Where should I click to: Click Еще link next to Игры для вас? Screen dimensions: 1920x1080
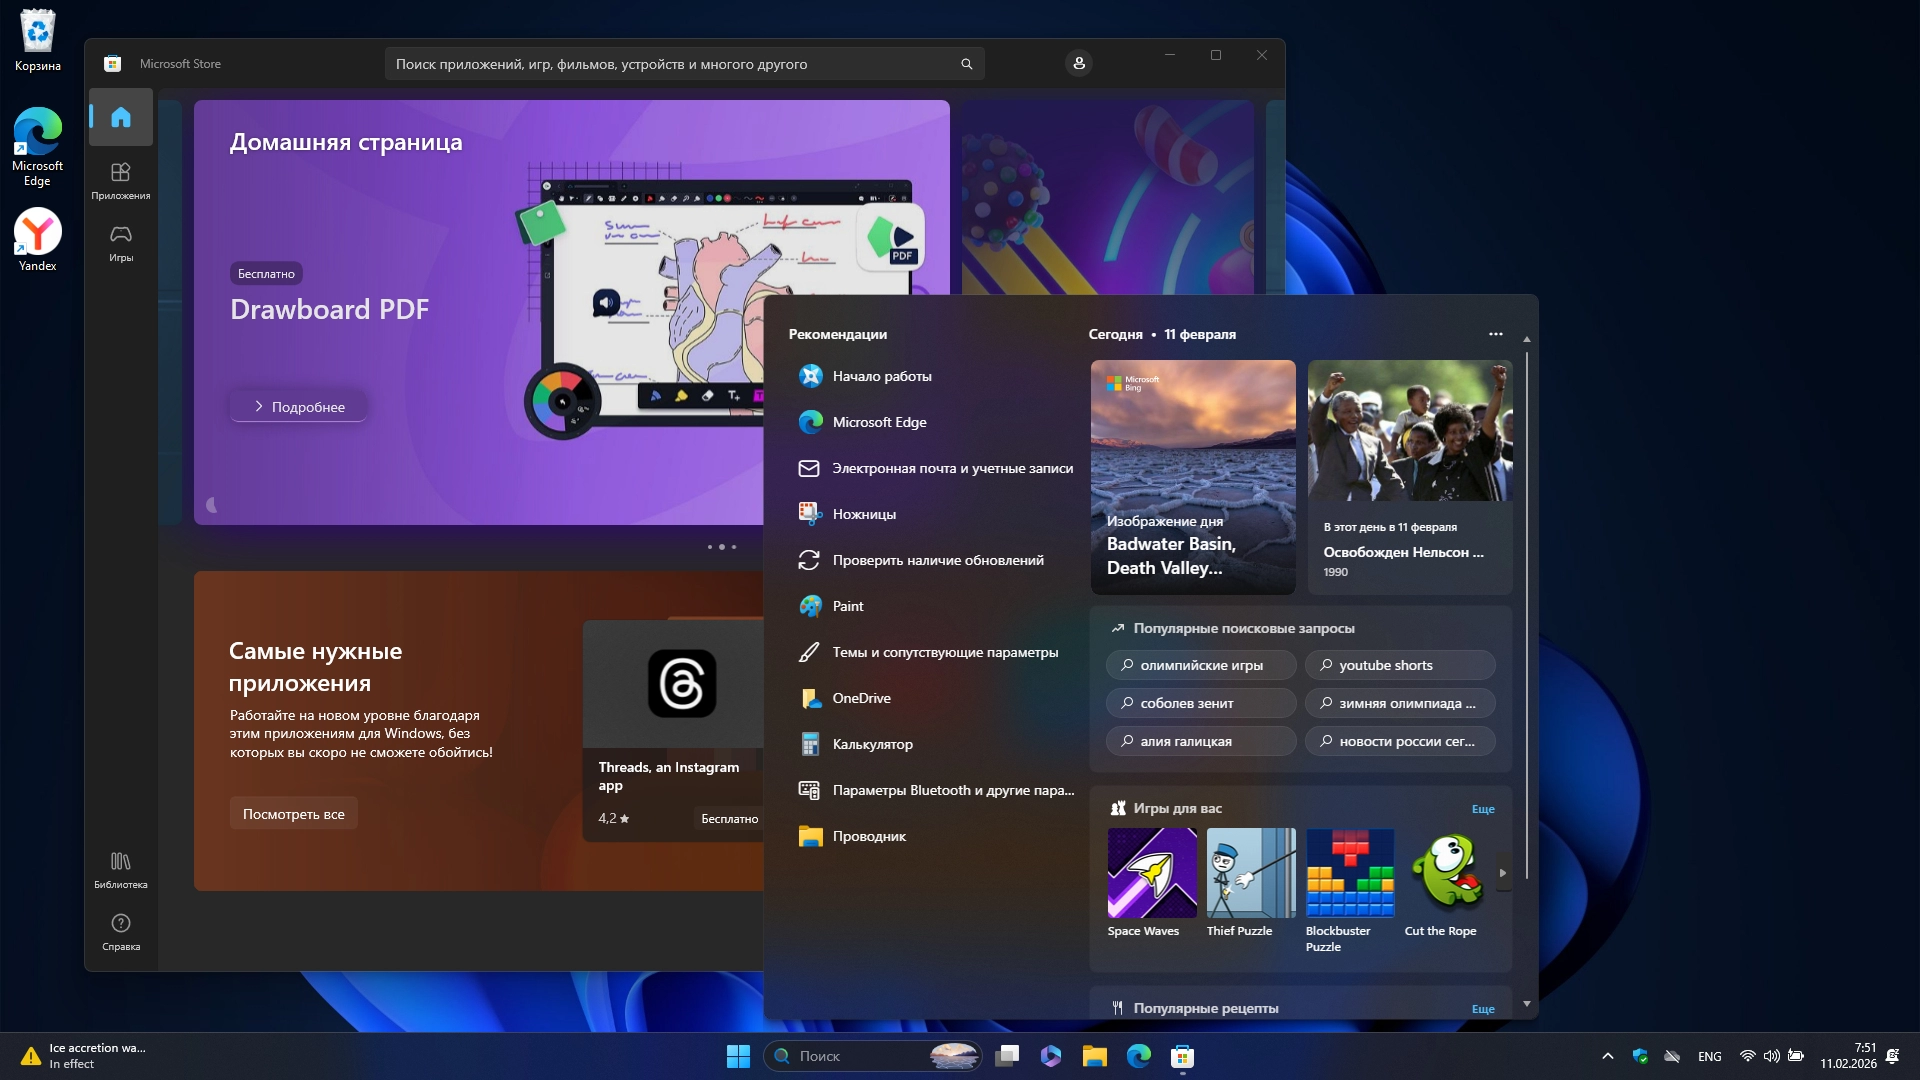coord(1482,809)
